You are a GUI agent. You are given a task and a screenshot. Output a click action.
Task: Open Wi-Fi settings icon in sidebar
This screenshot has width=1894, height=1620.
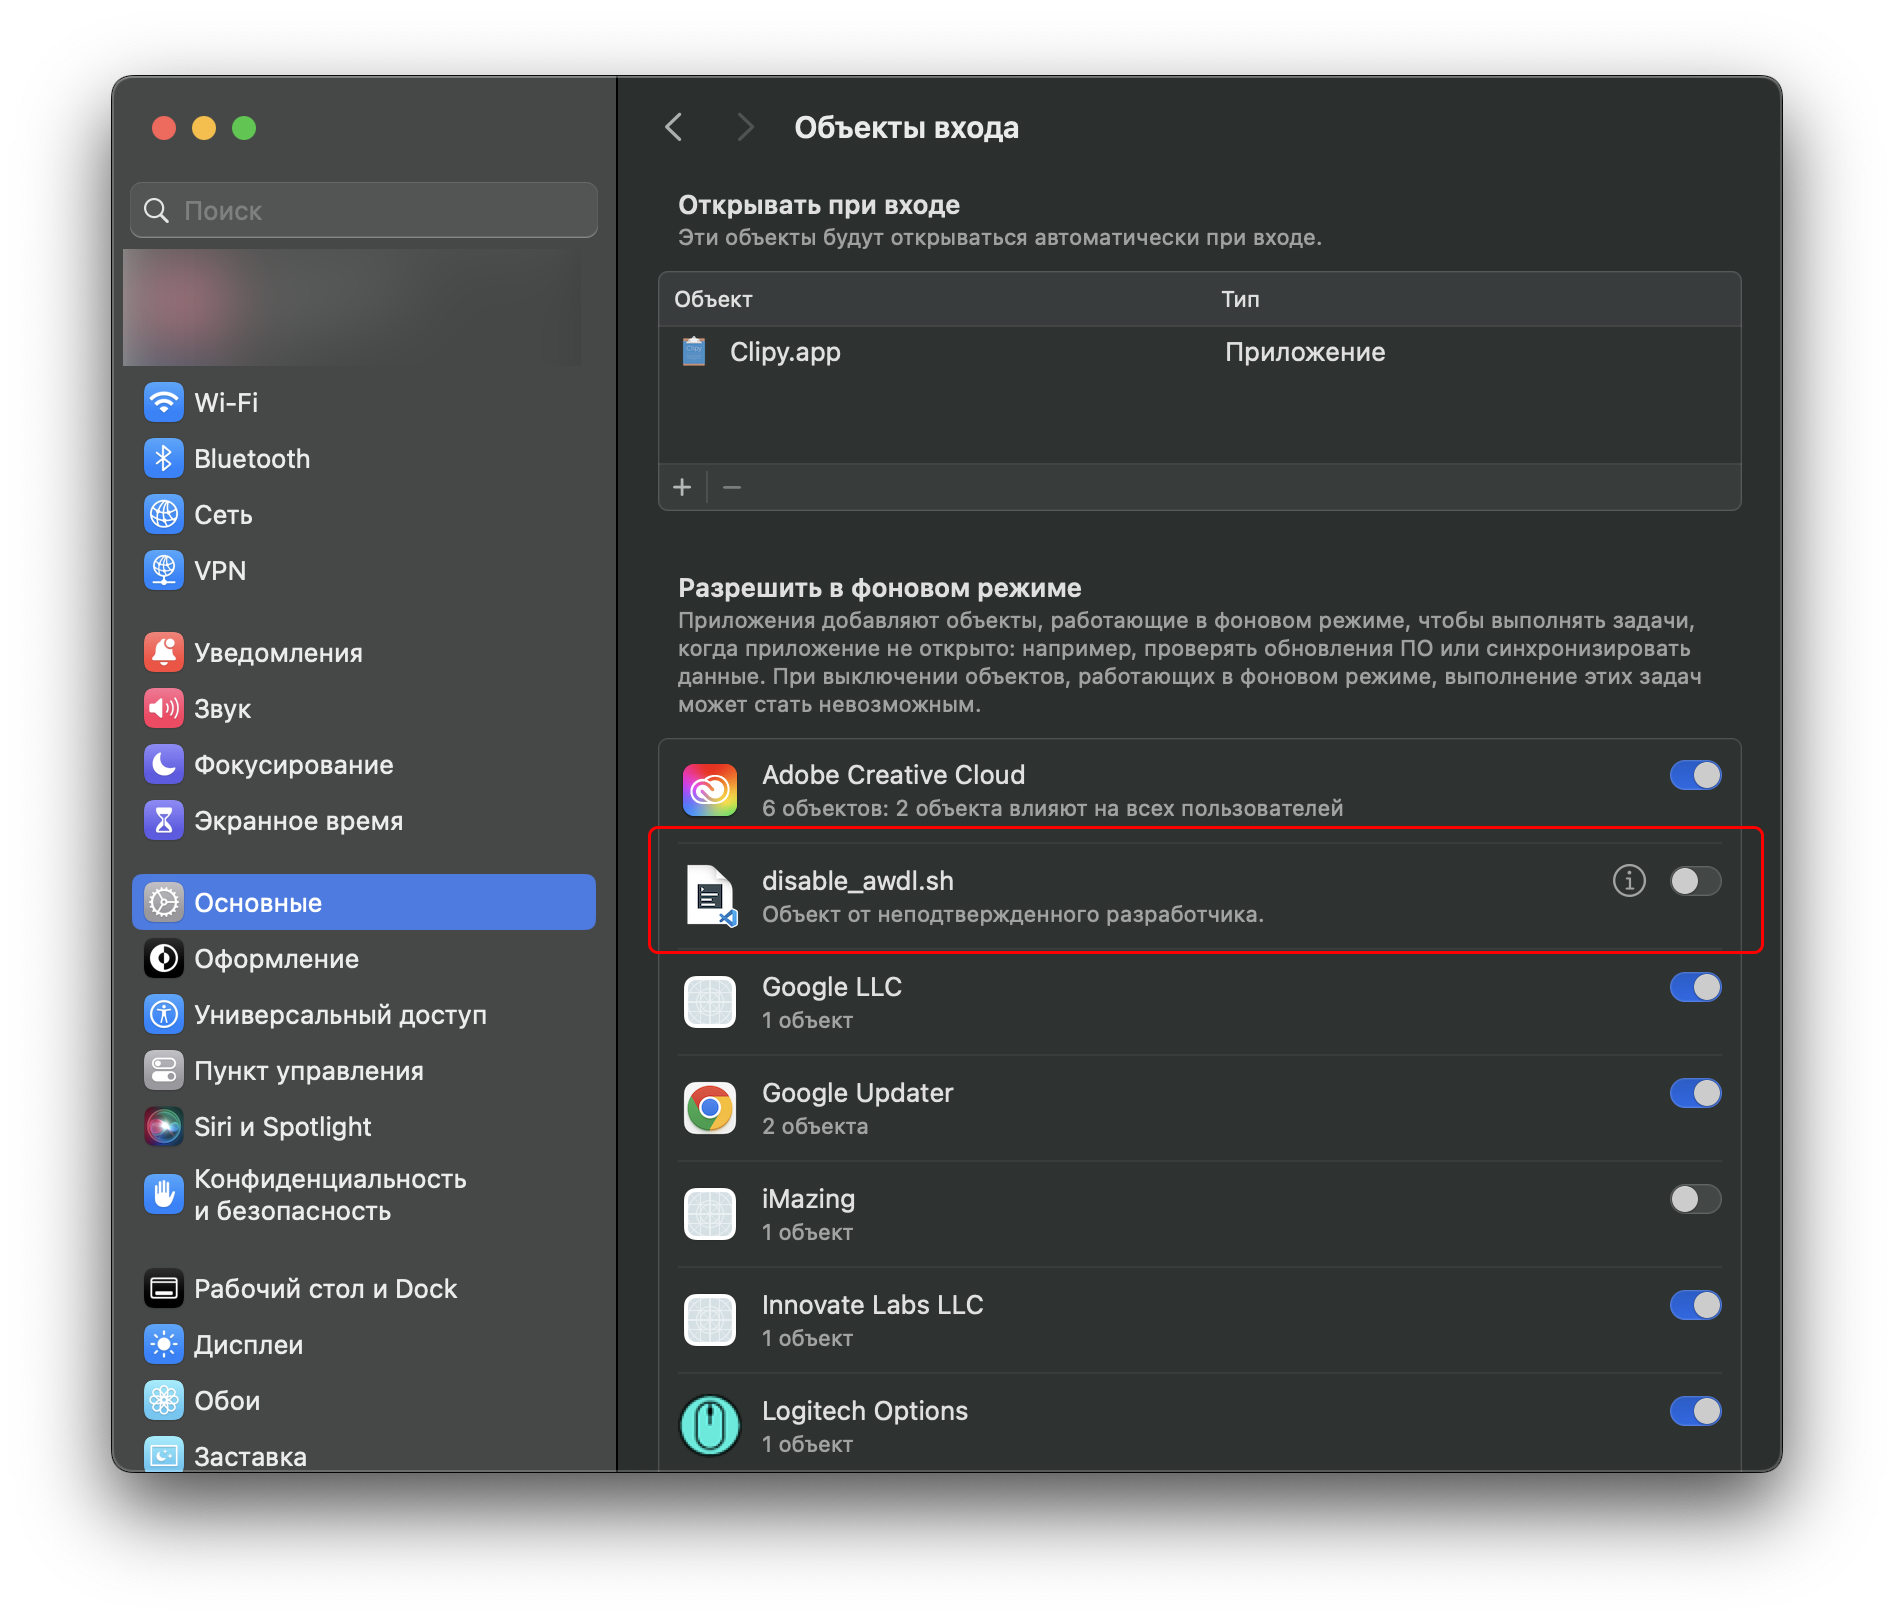tap(164, 403)
